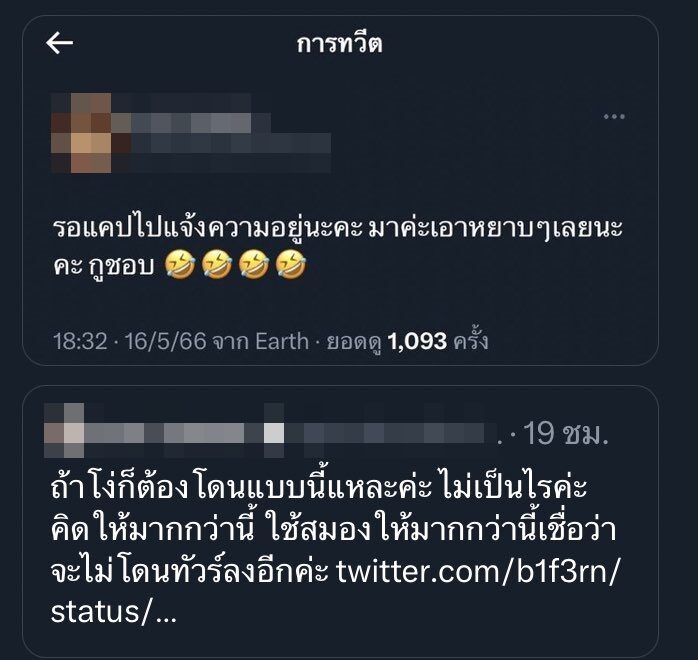Open the 16/5/66 date link
The width and height of the screenshot is (698, 660).
[166, 342]
